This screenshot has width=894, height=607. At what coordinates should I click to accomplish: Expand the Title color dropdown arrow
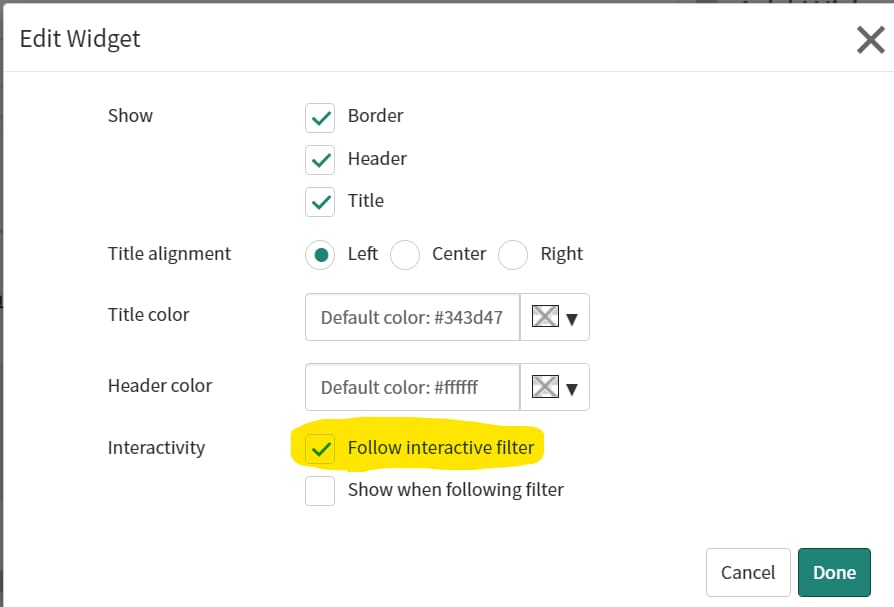pos(572,319)
